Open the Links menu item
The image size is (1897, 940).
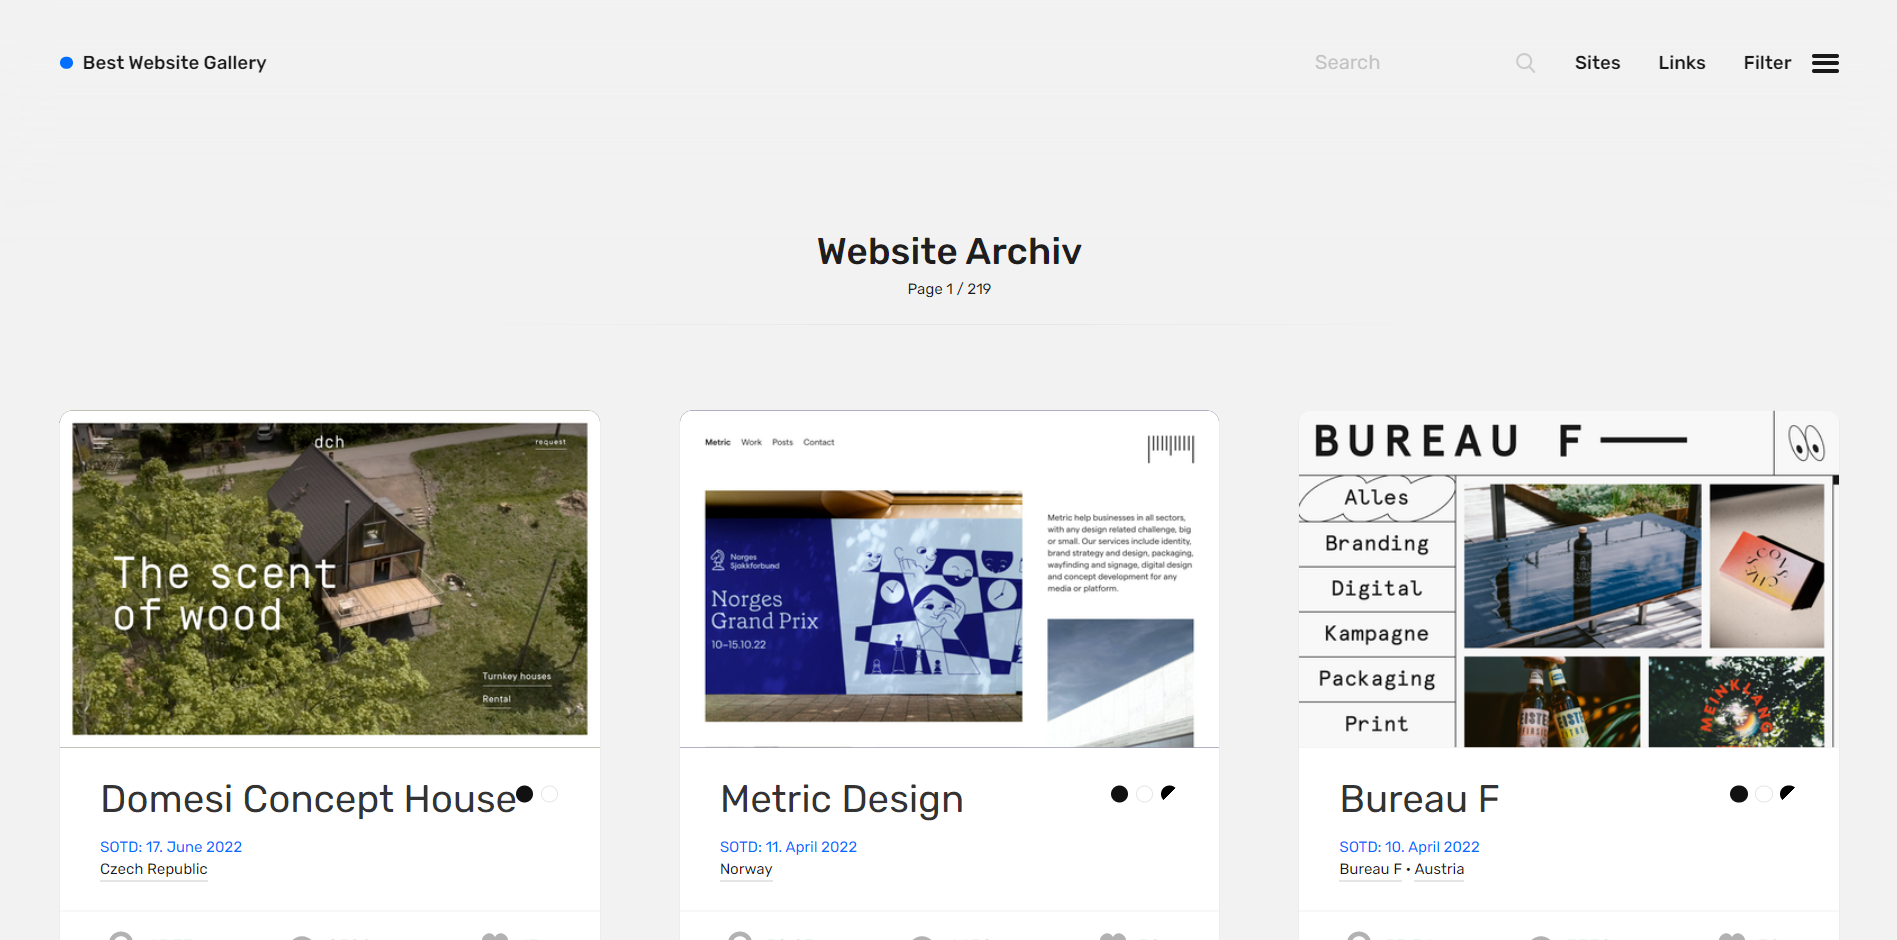pos(1681,63)
